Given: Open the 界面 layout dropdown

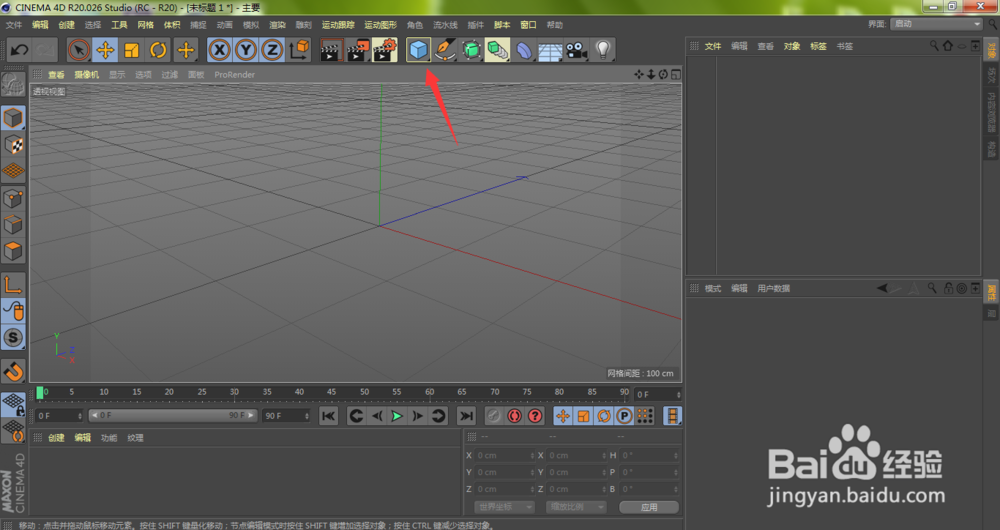Looking at the screenshot, I should coord(936,24).
